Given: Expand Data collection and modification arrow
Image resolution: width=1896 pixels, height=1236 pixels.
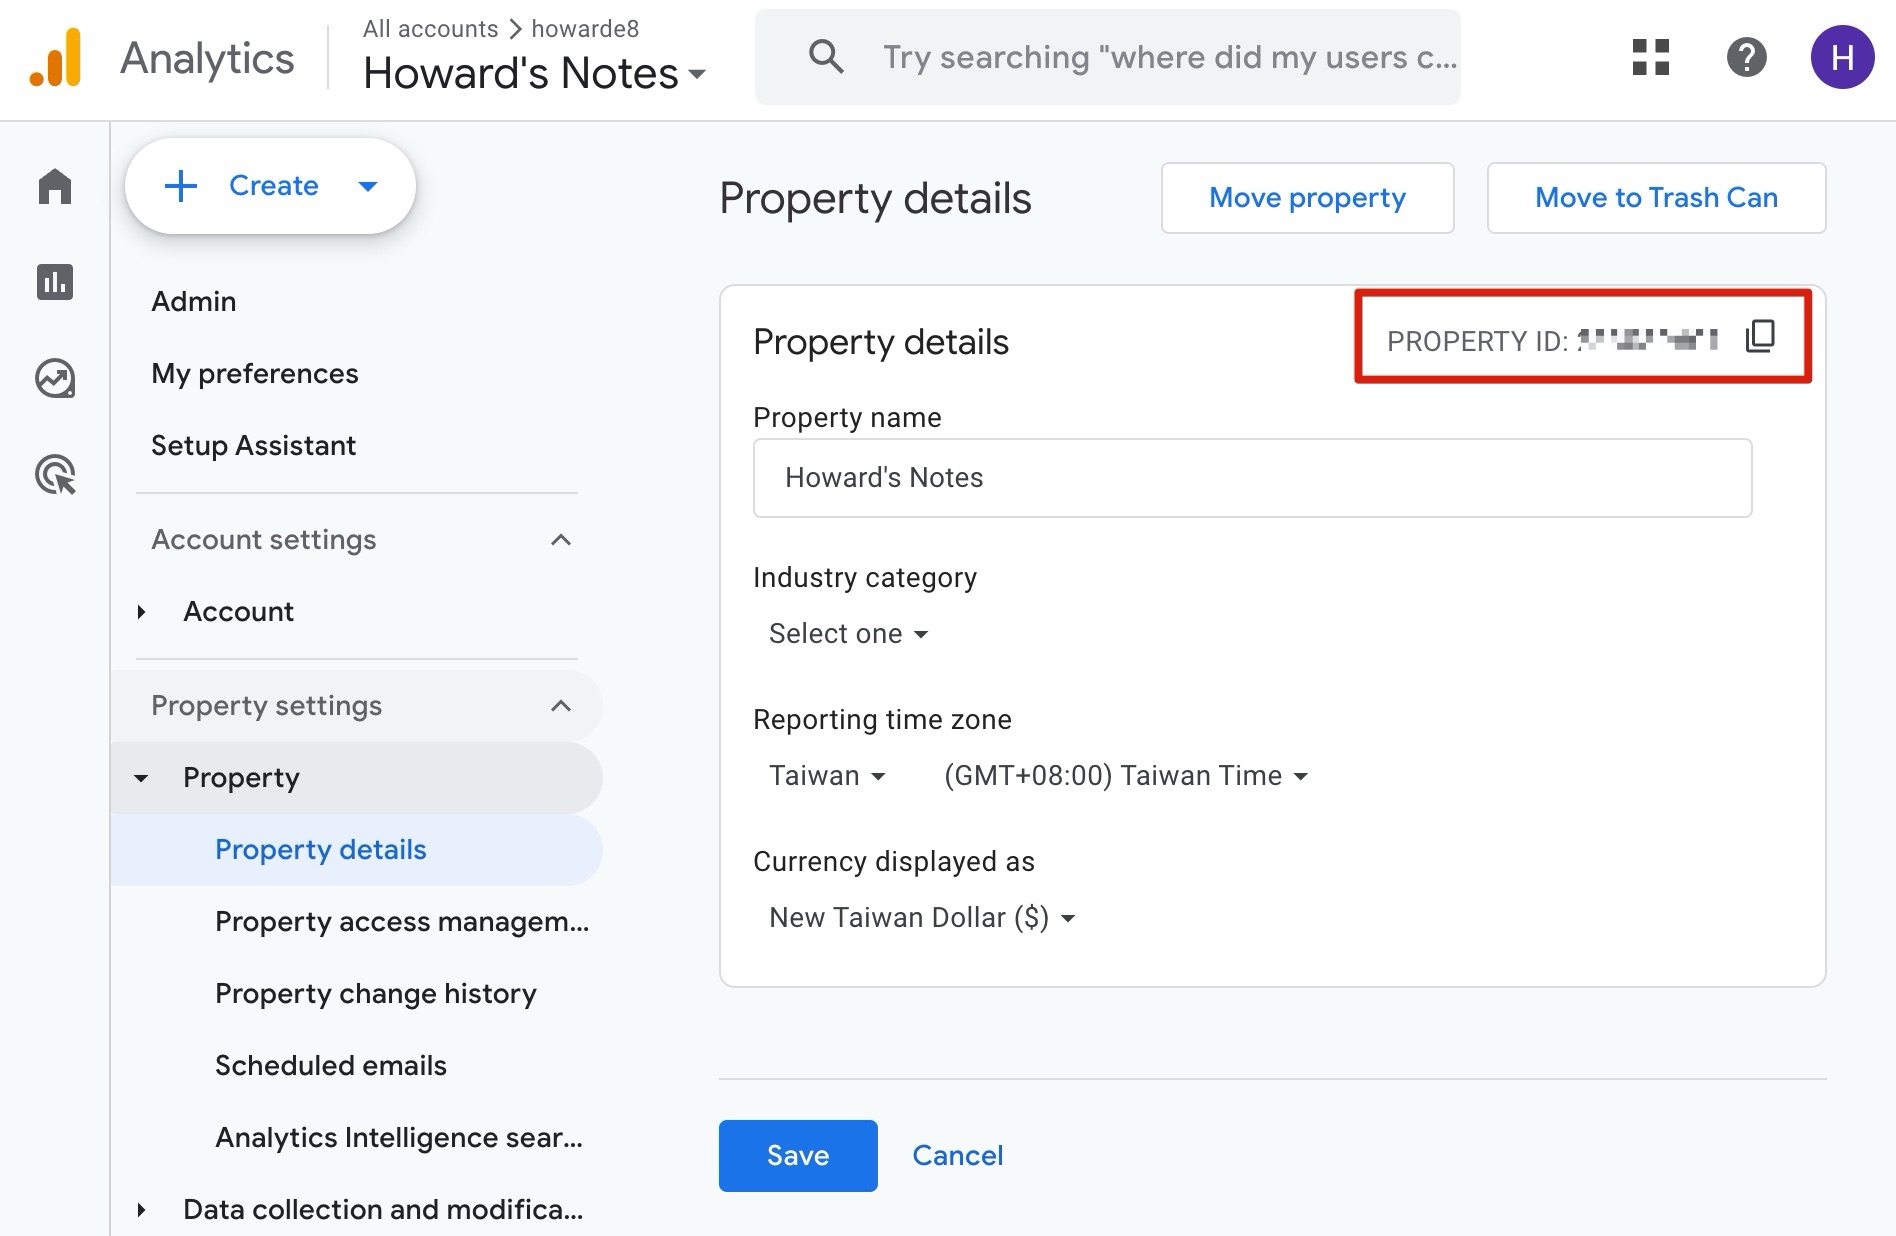Looking at the screenshot, I should click(x=141, y=1210).
